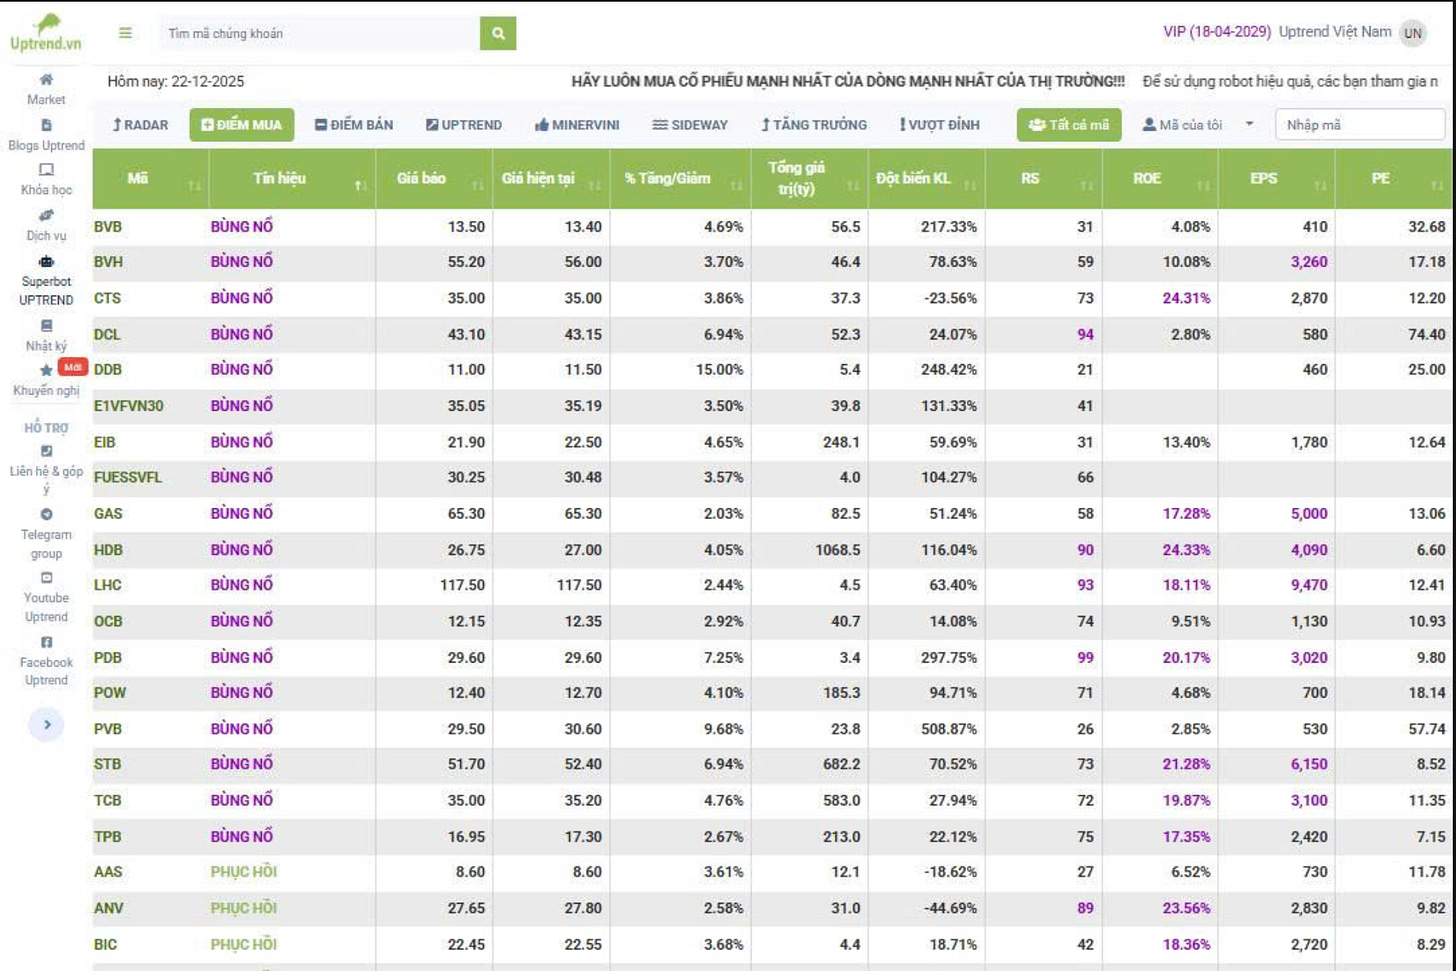This screenshot has height=971, width=1456.
Task: Sort by ROE column header
Action: click(1160, 179)
